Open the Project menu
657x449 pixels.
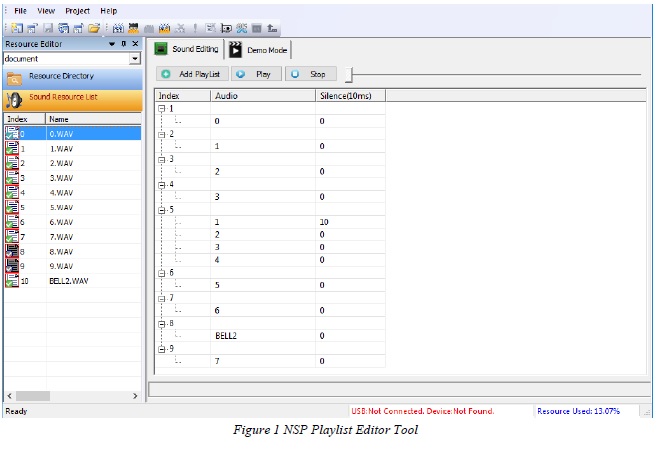click(77, 10)
